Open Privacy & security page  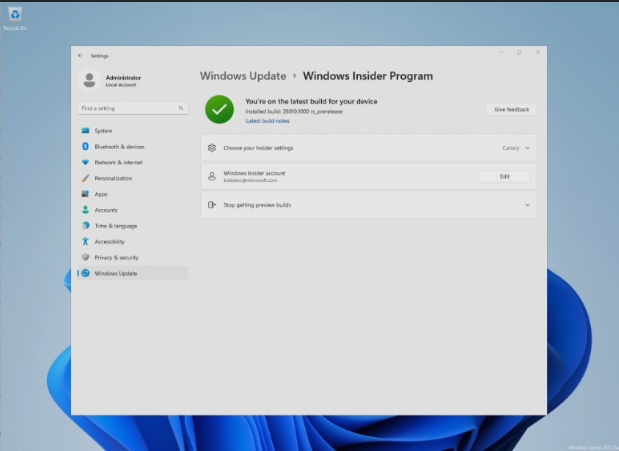click(x=133, y=257)
